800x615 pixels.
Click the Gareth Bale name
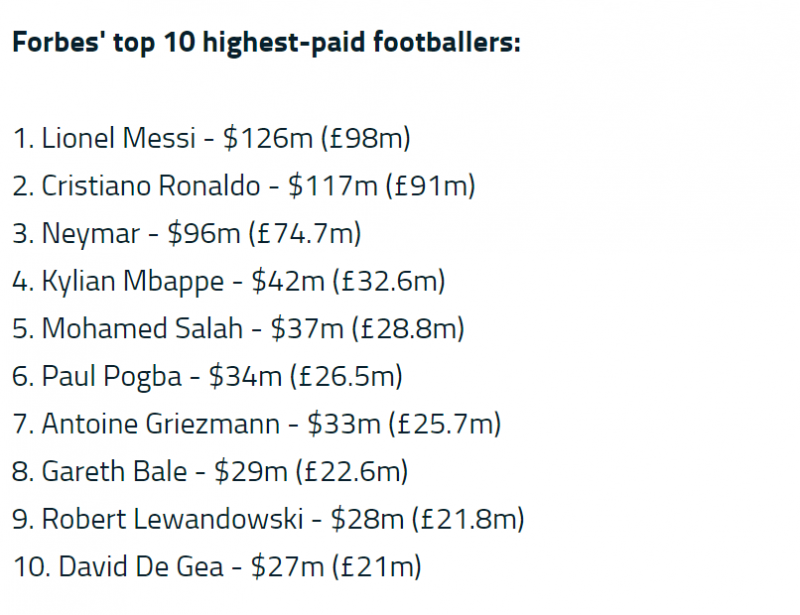pyautogui.click(x=114, y=471)
